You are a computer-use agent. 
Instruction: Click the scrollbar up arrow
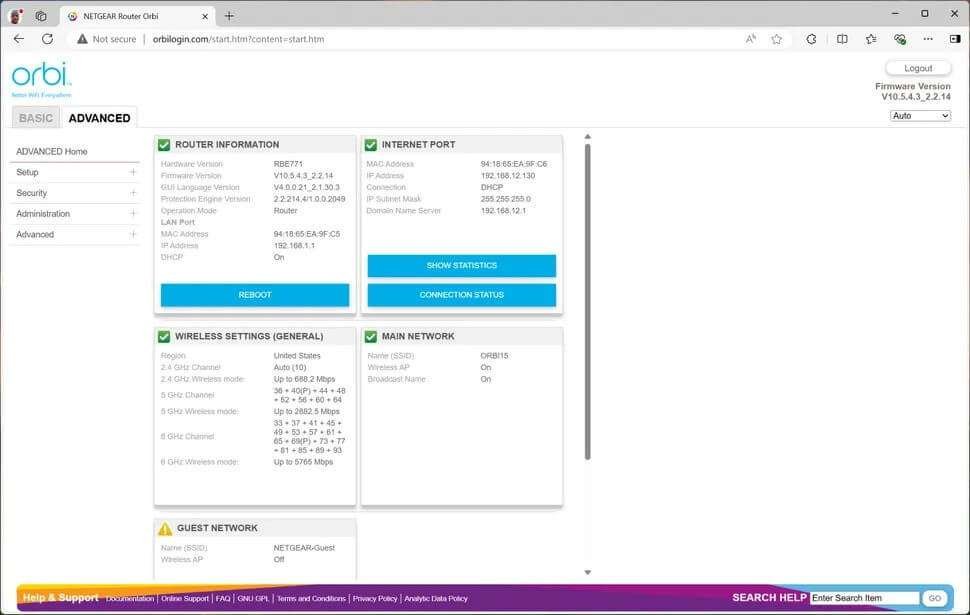point(588,137)
